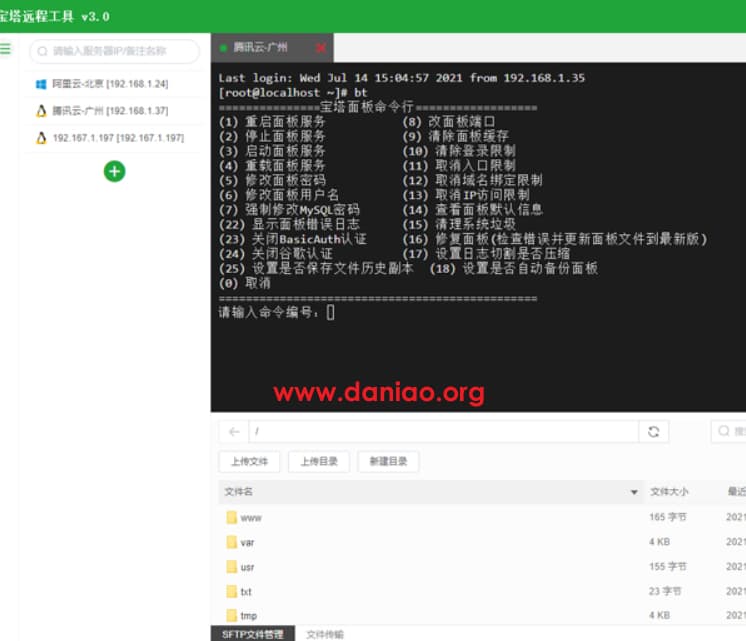The width and height of the screenshot is (746, 641).
Task: Open the var folder
Action: tap(240, 542)
